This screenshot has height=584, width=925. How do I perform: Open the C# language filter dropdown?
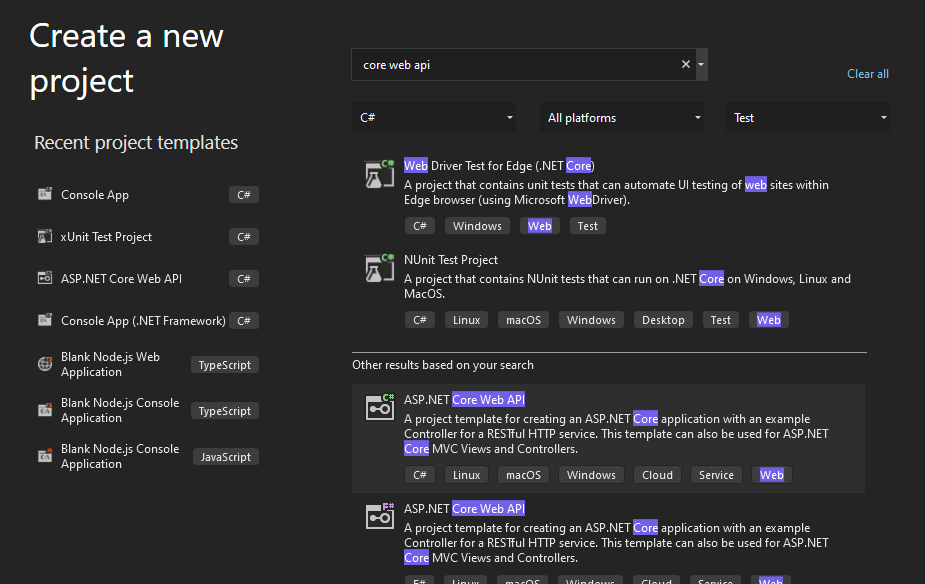click(434, 117)
